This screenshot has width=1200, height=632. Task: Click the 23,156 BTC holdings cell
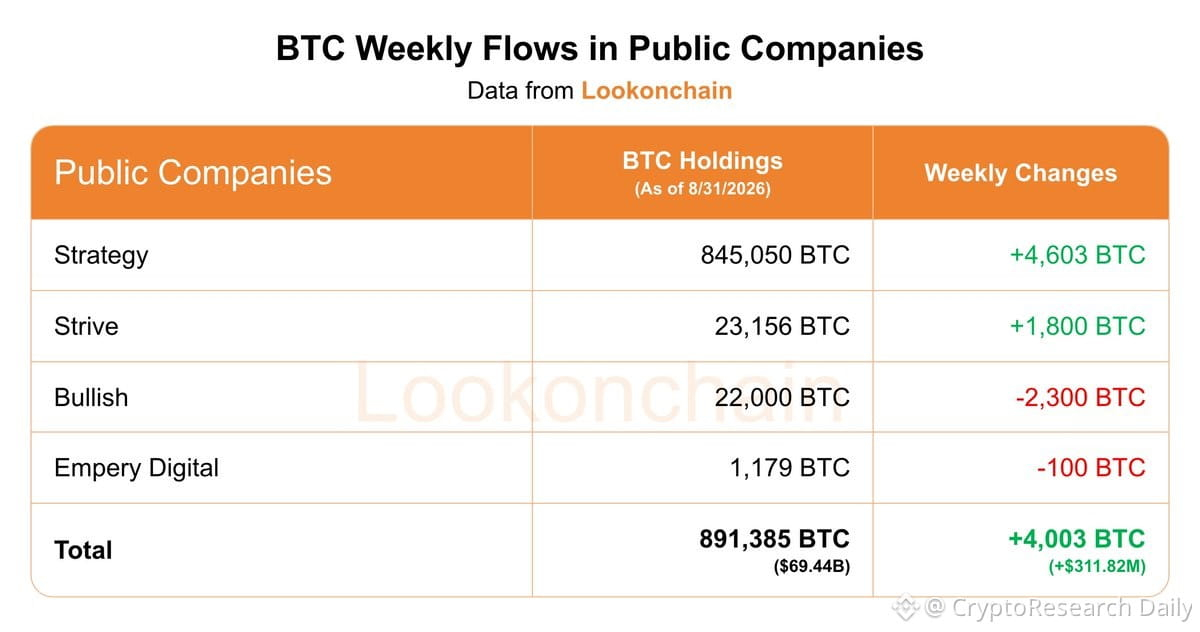pyautogui.click(x=784, y=326)
